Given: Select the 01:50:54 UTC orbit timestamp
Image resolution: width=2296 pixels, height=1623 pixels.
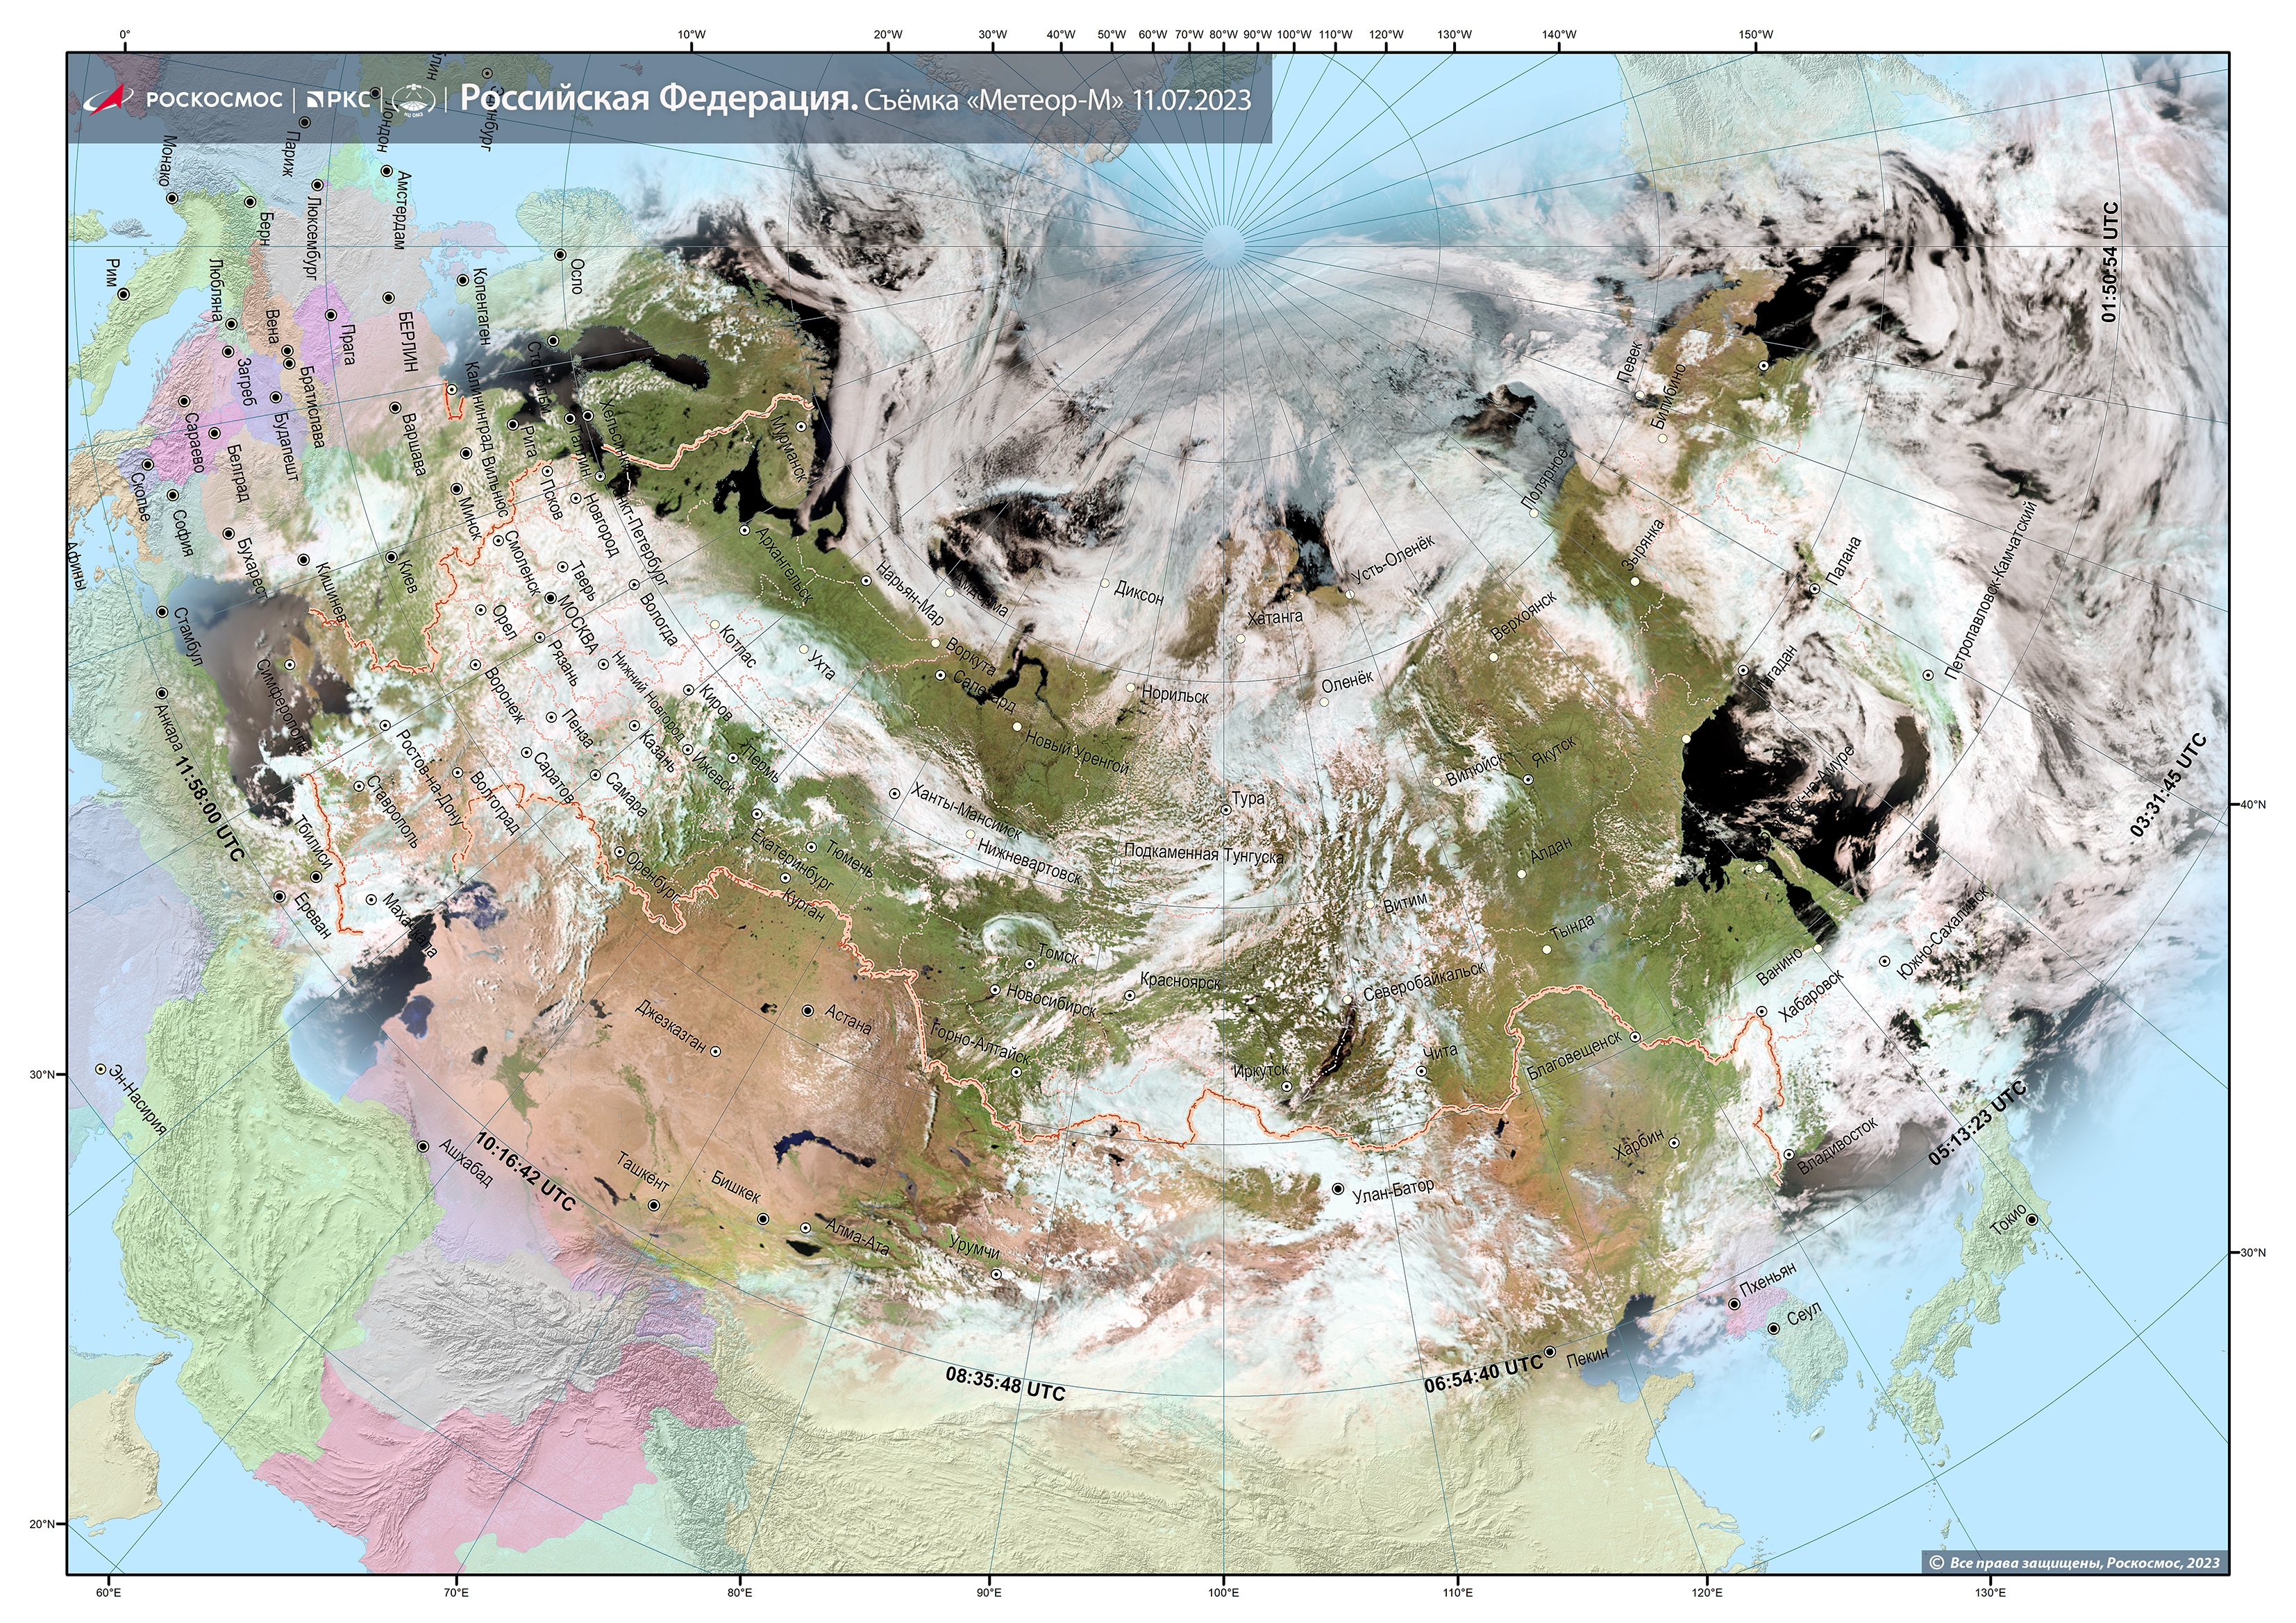Looking at the screenshot, I should (2110, 262).
